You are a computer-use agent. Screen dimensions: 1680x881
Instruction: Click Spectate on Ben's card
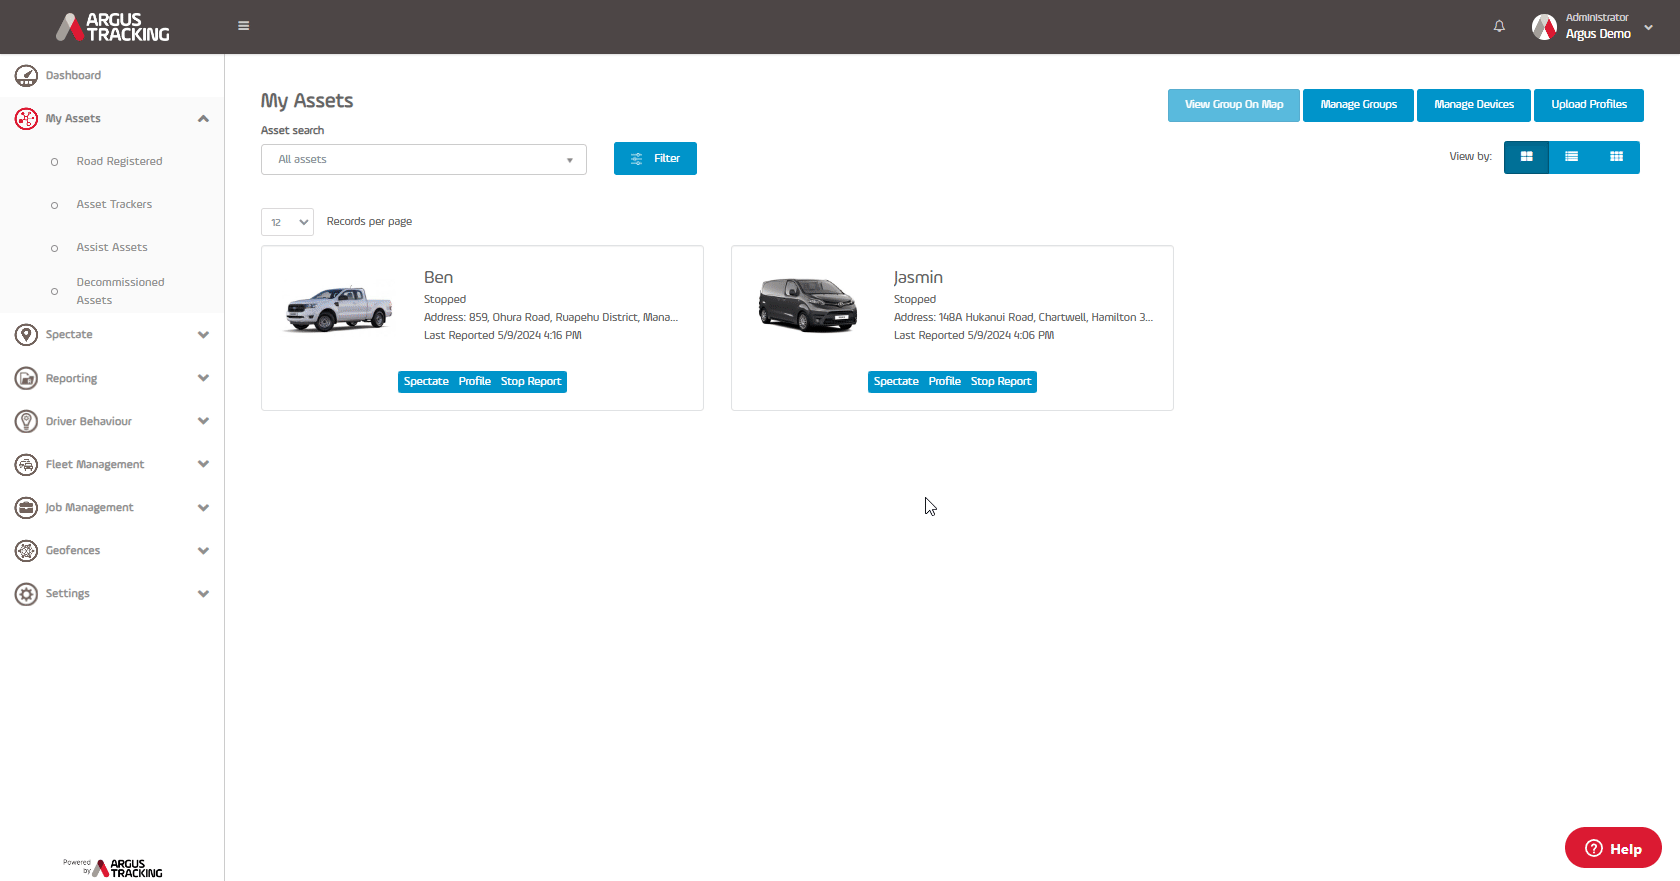[x=426, y=382]
